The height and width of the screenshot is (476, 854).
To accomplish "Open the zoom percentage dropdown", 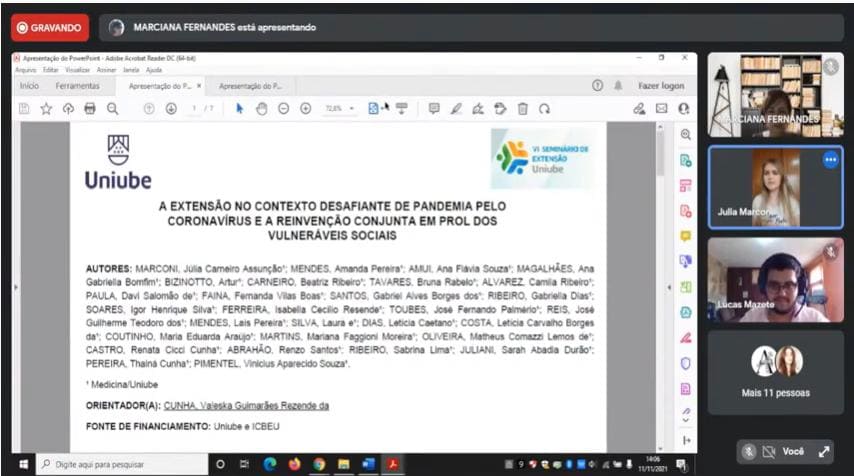I will (x=340, y=109).
